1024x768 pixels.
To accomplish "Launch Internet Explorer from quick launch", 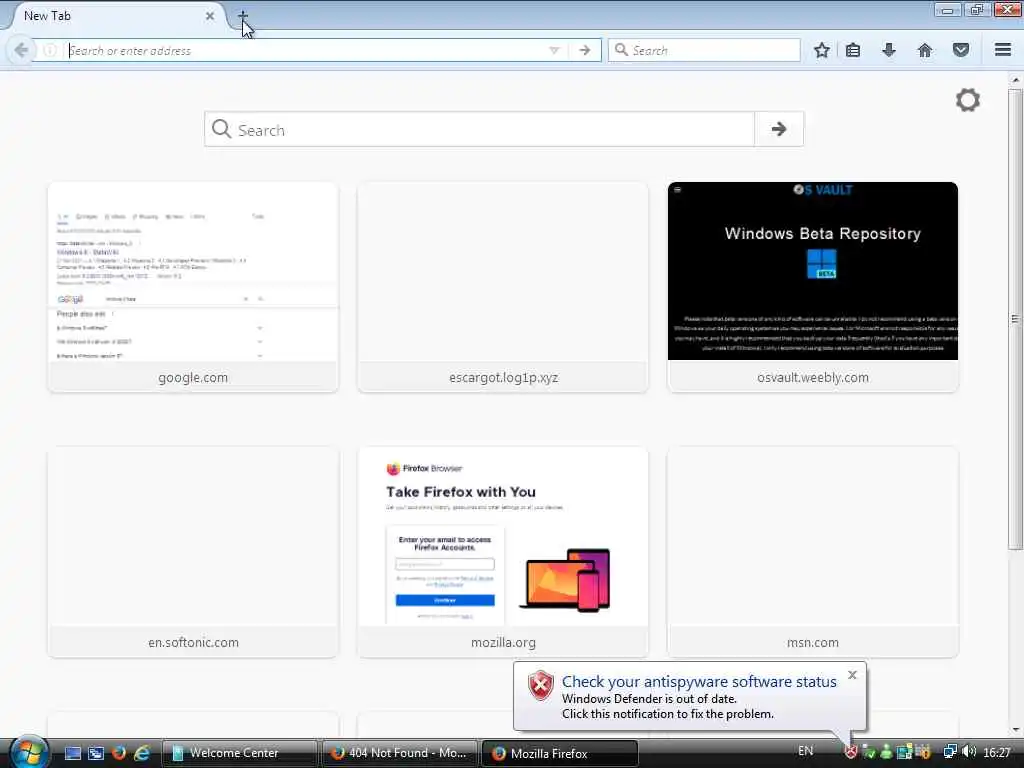I will (142, 753).
